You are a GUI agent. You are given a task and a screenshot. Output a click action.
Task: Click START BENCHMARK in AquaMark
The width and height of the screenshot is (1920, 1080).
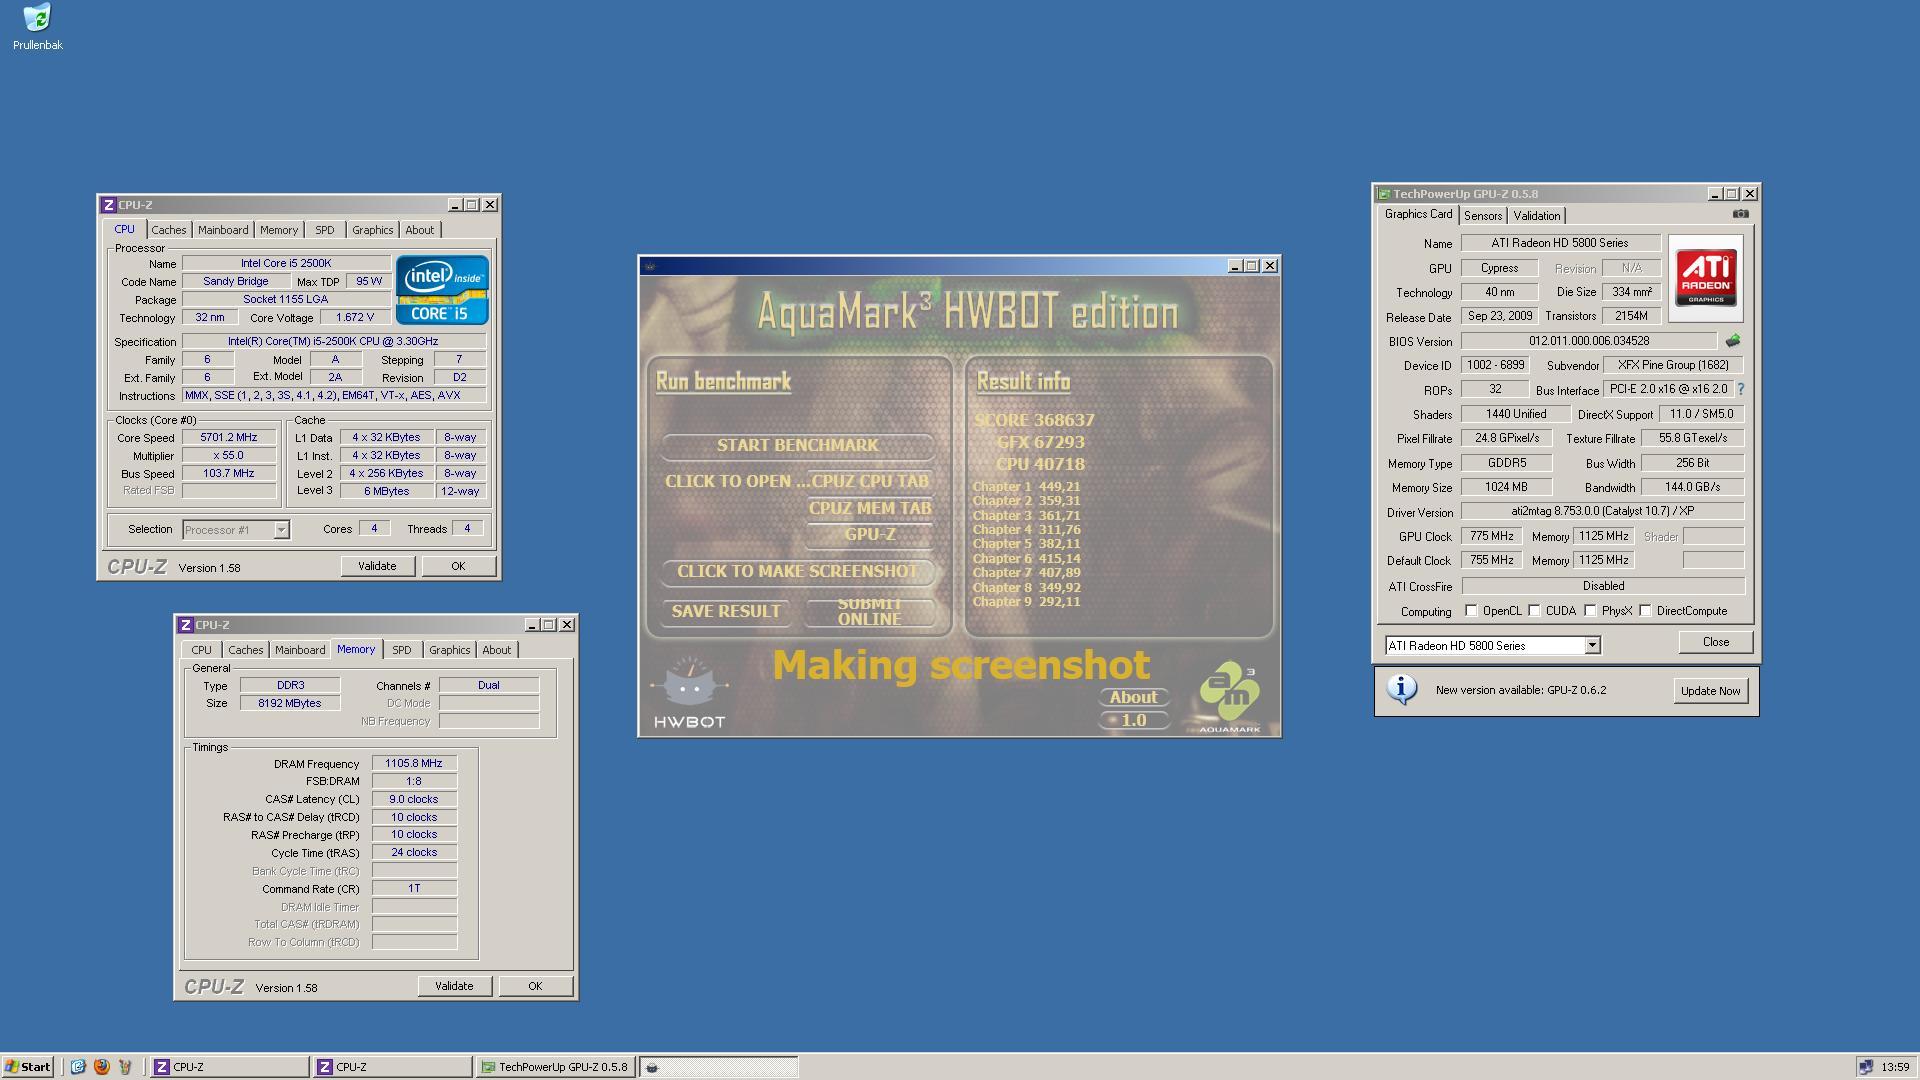pyautogui.click(x=797, y=446)
